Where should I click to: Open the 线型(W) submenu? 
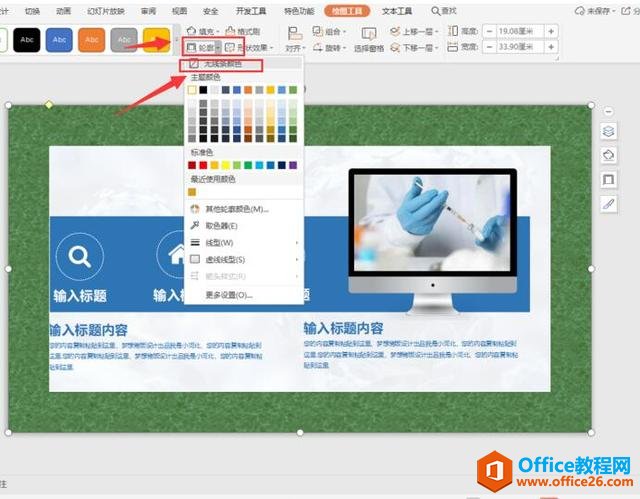coord(244,243)
